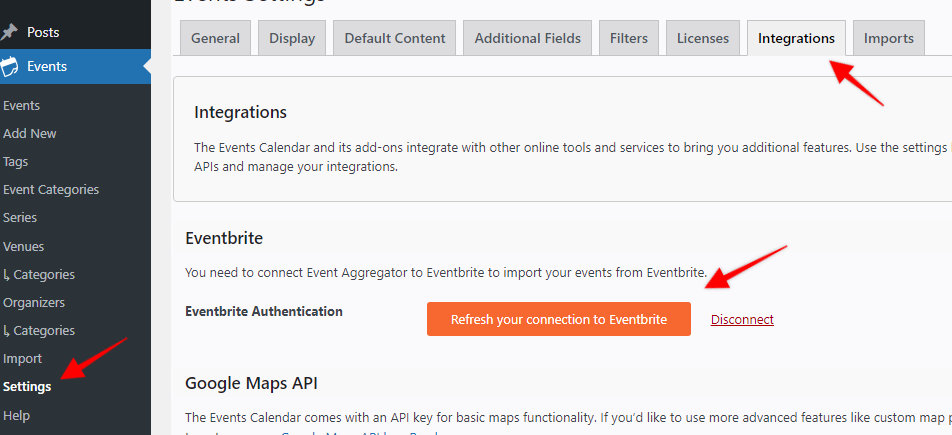Open the Series submenu item
The width and height of the screenshot is (952, 435).
(20, 217)
